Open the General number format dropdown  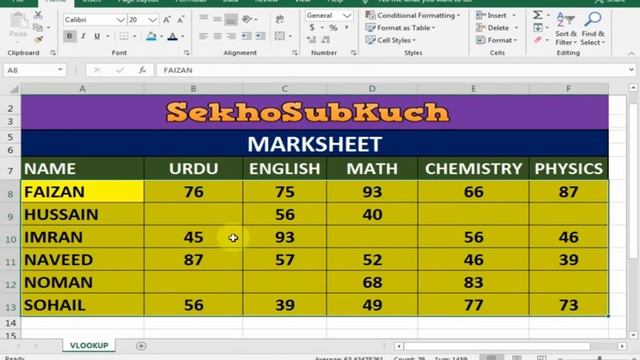click(x=347, y=16)
